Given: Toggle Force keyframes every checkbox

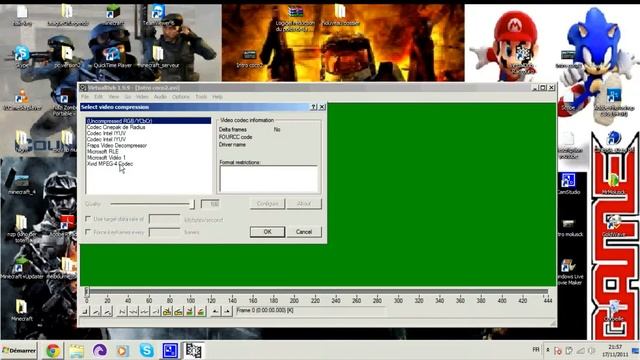Looking at the screenshot, I should pos(88,232).
